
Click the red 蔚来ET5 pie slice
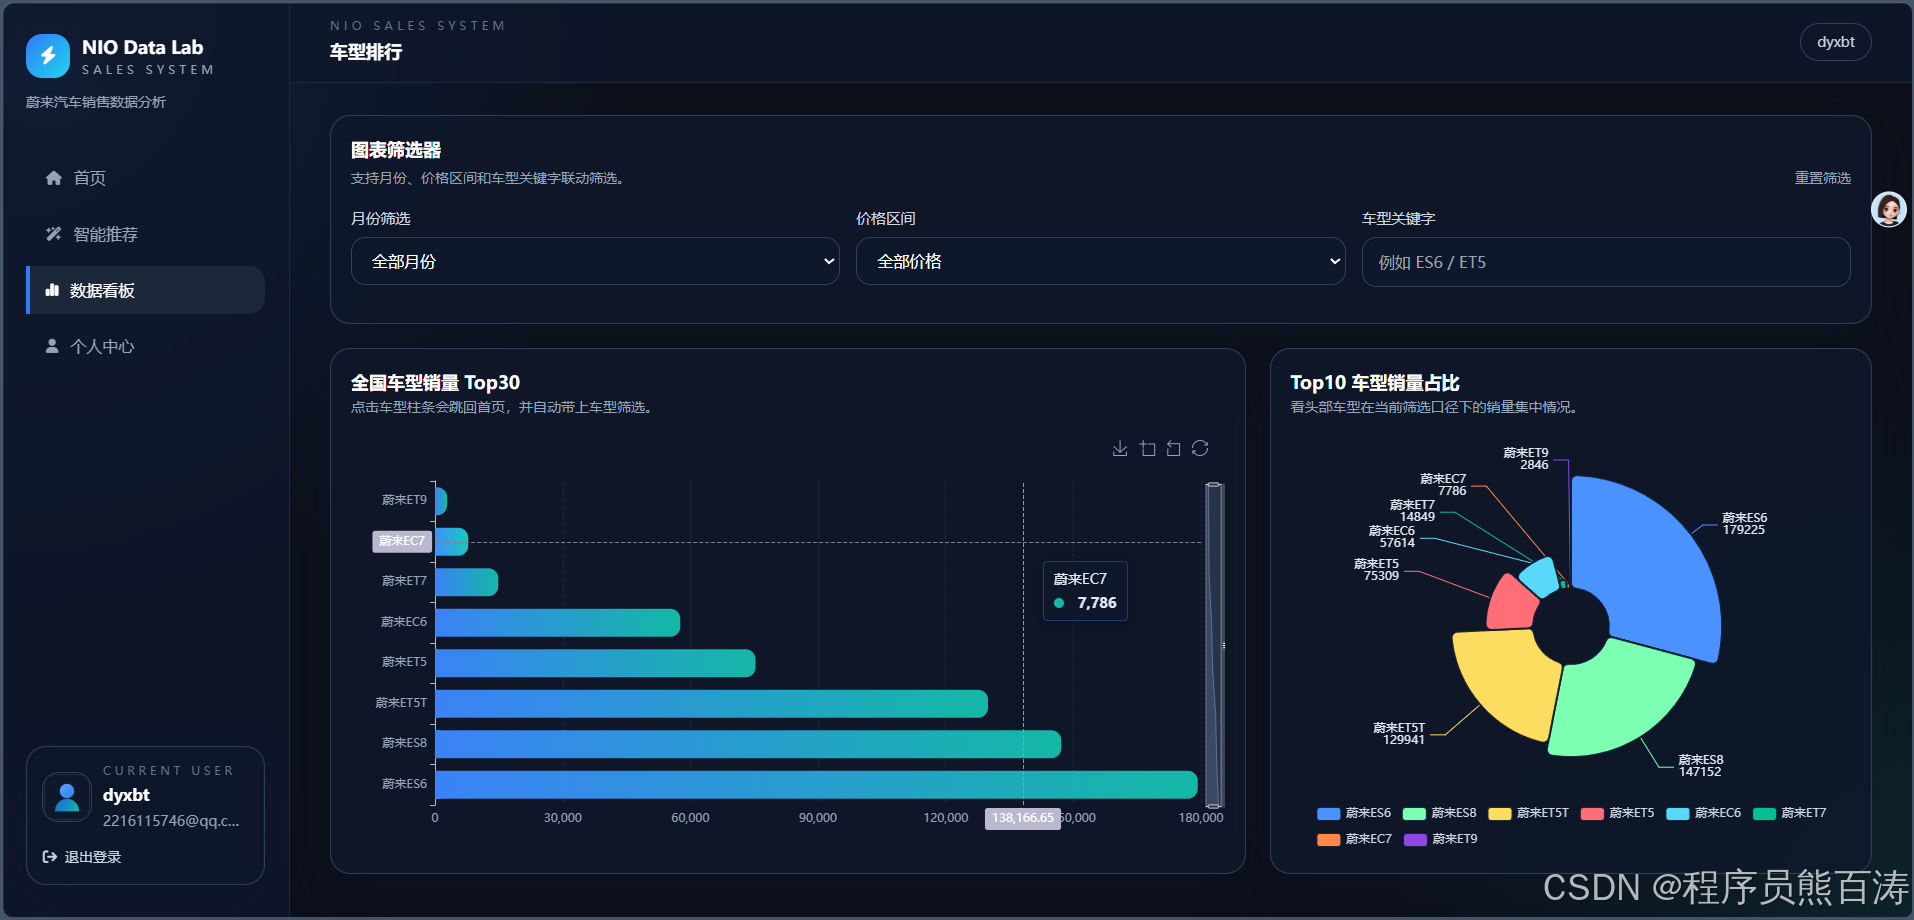(1510, 605)
